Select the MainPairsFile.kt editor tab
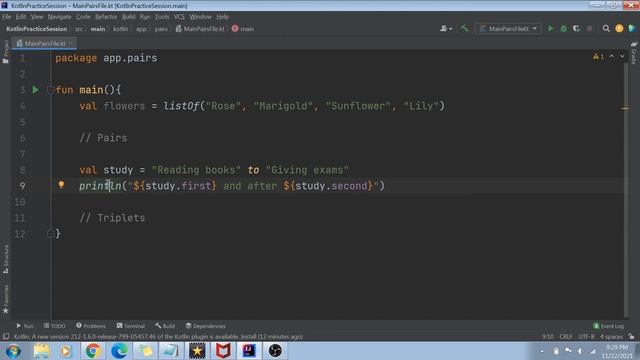 44,43
